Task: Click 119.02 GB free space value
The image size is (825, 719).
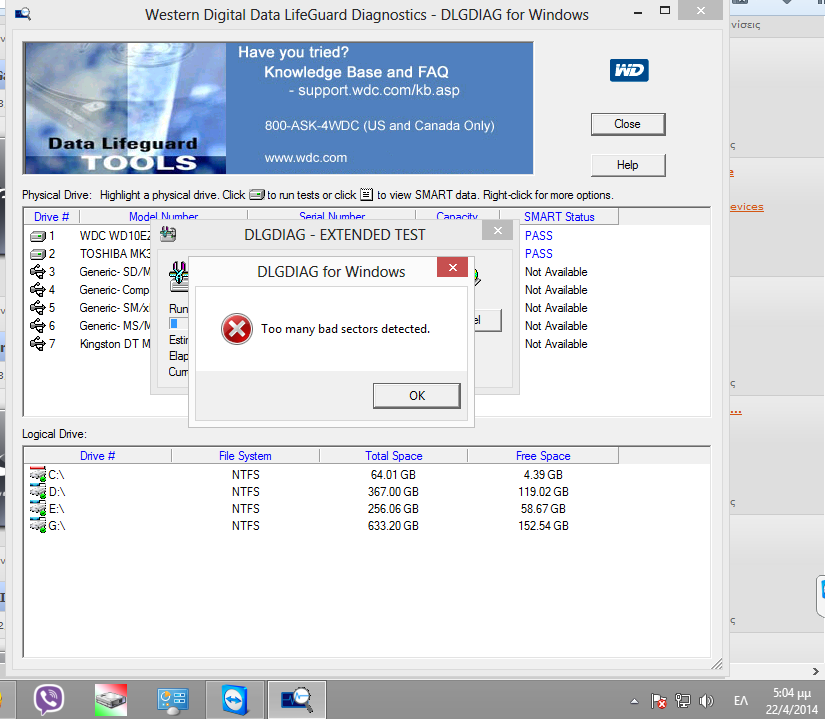Action: 543,491
